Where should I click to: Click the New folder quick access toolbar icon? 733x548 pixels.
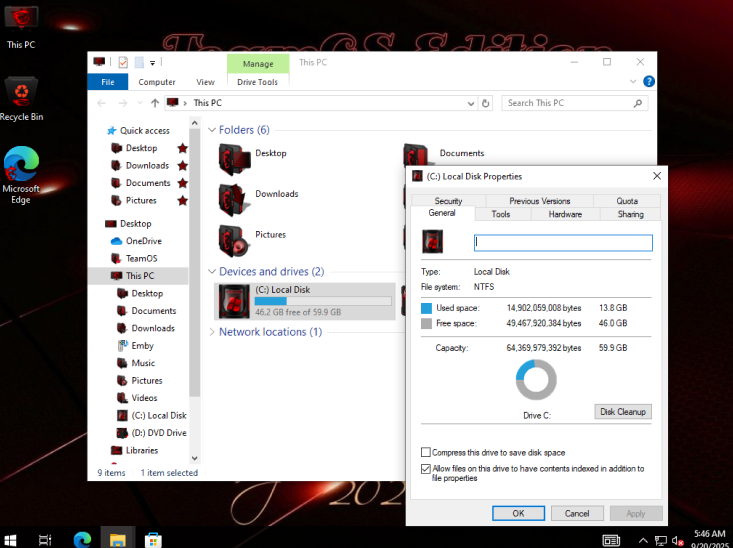pos(139,62)
